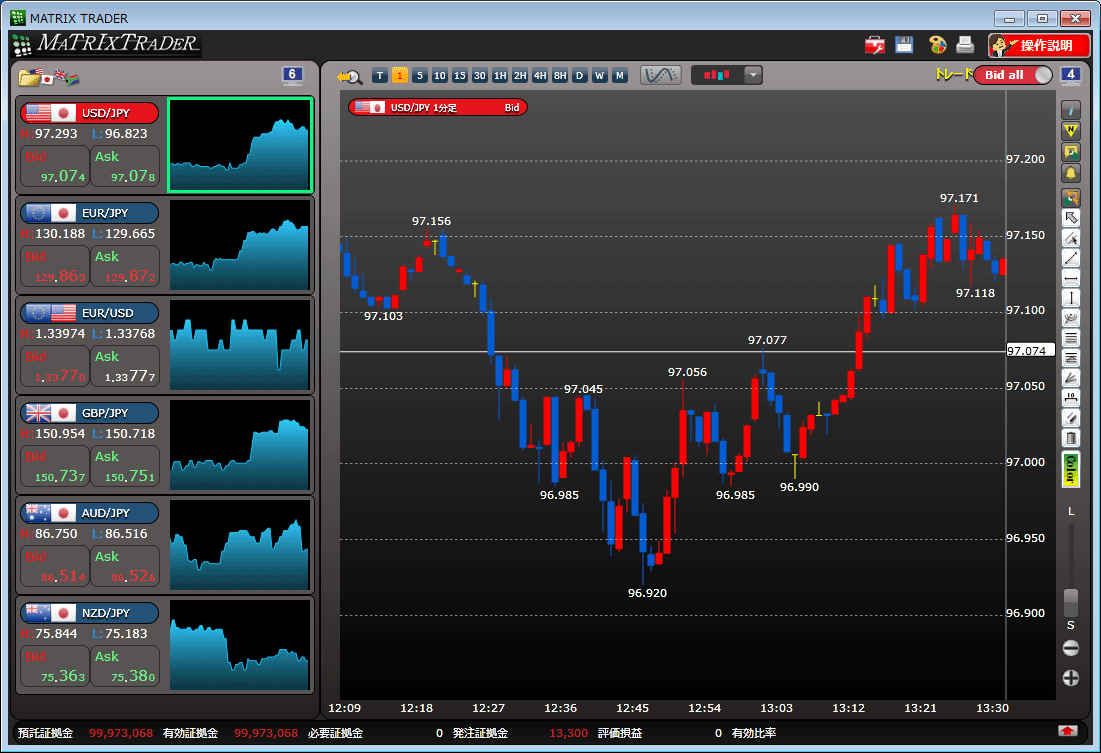The image size is (1101, 753).
Task: Select the line with cursor edit tool
Action: [x=1071, y=238]
